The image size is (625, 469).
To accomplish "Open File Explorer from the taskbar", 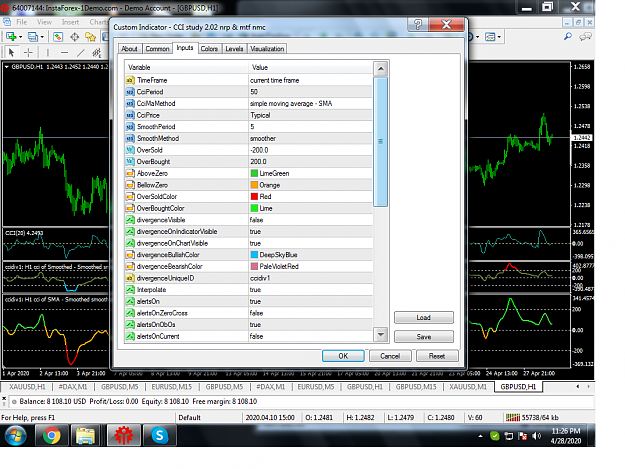I will [x=86, y=435].
